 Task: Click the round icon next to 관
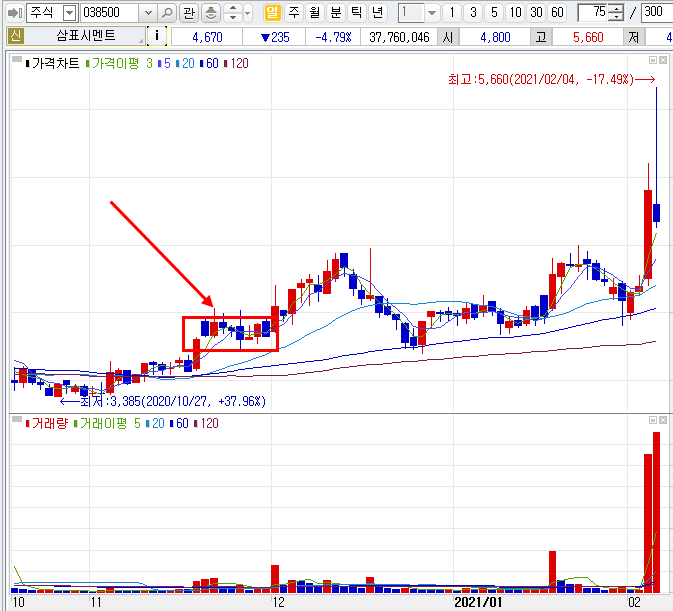pyautogui.click(x=211, y=13)
